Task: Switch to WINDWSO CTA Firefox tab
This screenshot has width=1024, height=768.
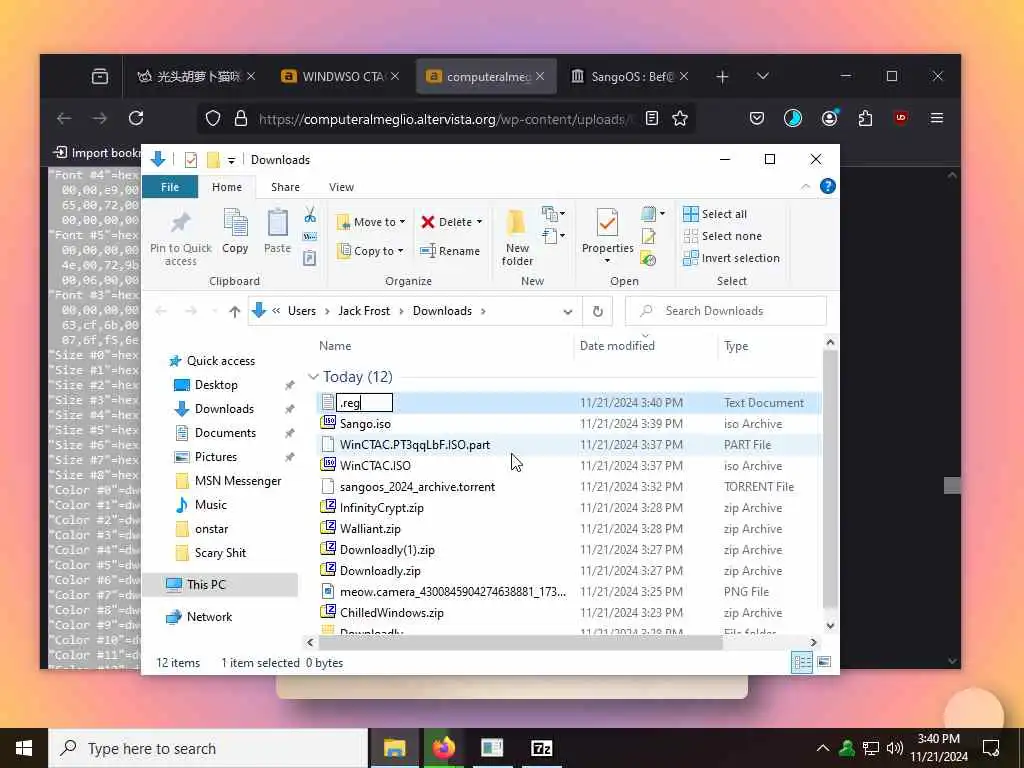Action: pos(340,76)
